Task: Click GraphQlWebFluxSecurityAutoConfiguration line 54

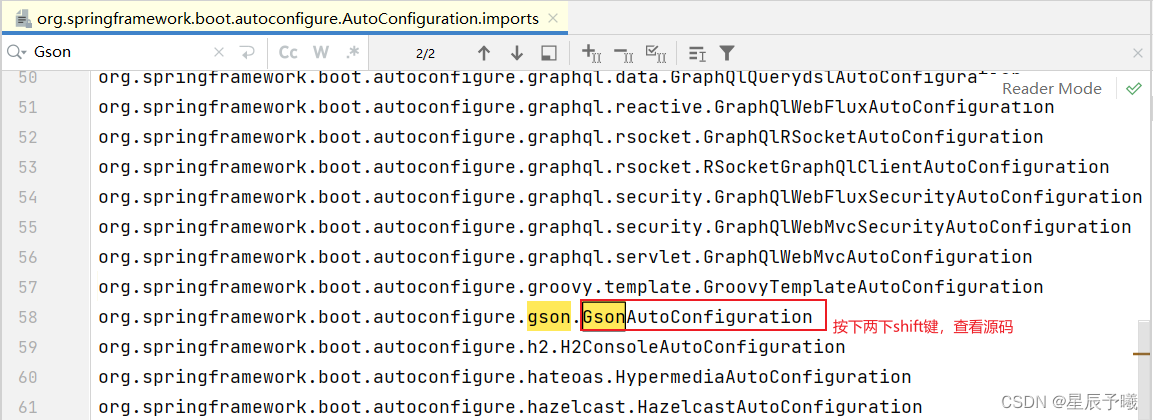Action: (928, 196)
